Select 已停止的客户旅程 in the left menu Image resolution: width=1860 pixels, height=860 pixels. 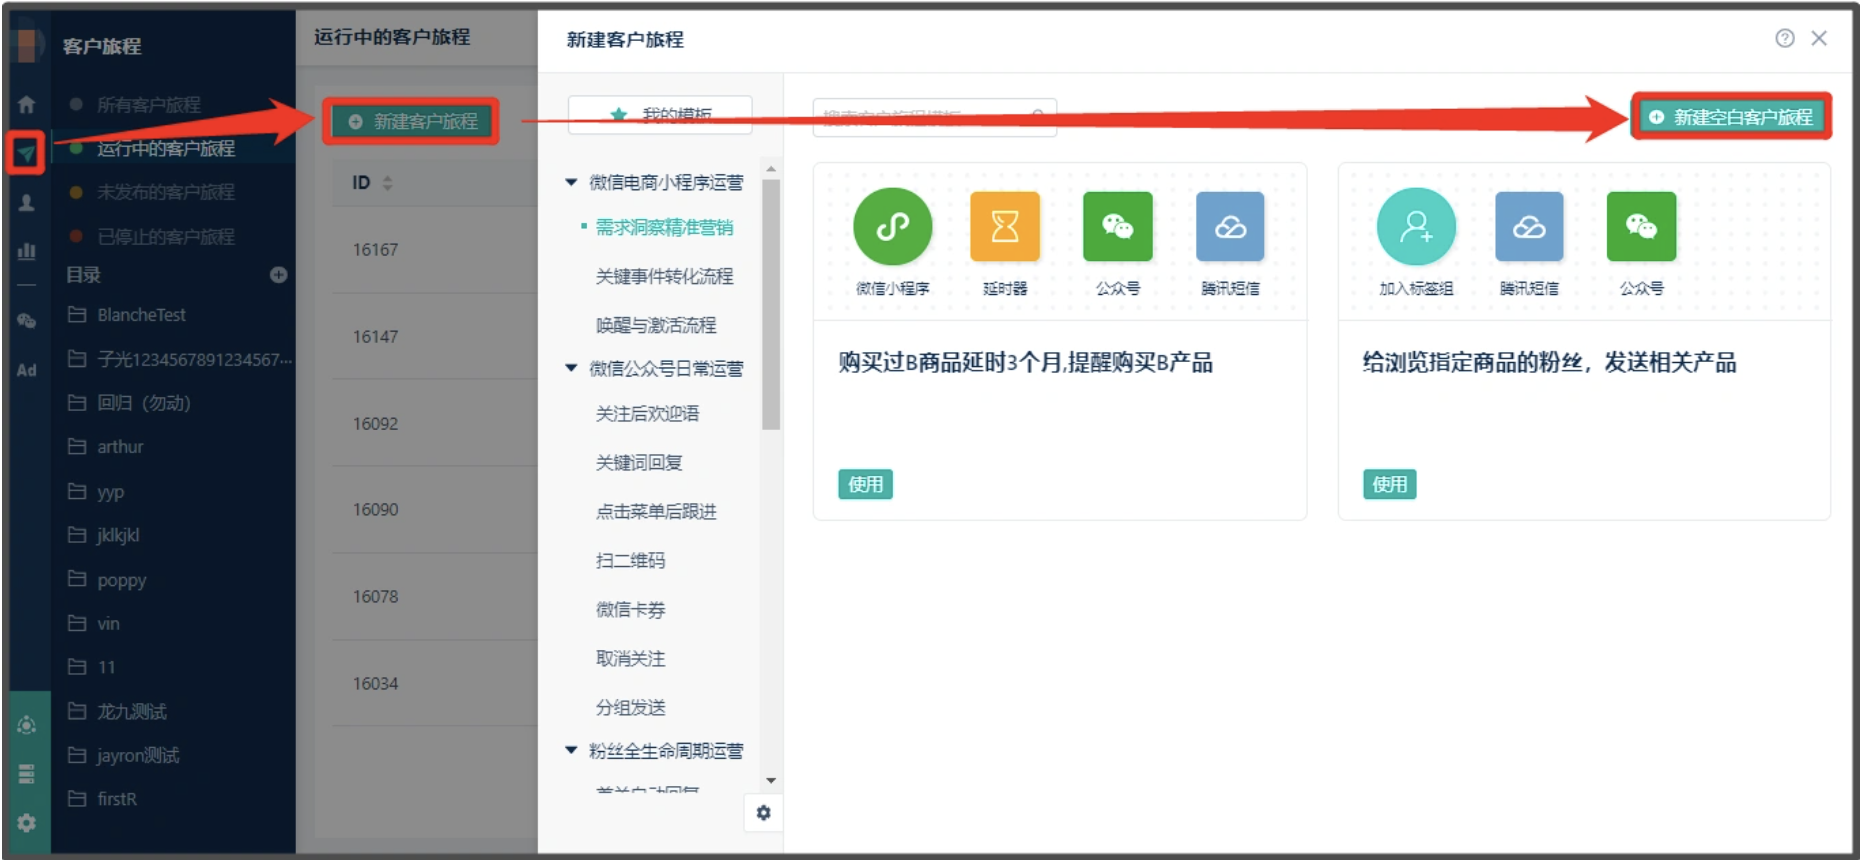click(x=166, y=237)
